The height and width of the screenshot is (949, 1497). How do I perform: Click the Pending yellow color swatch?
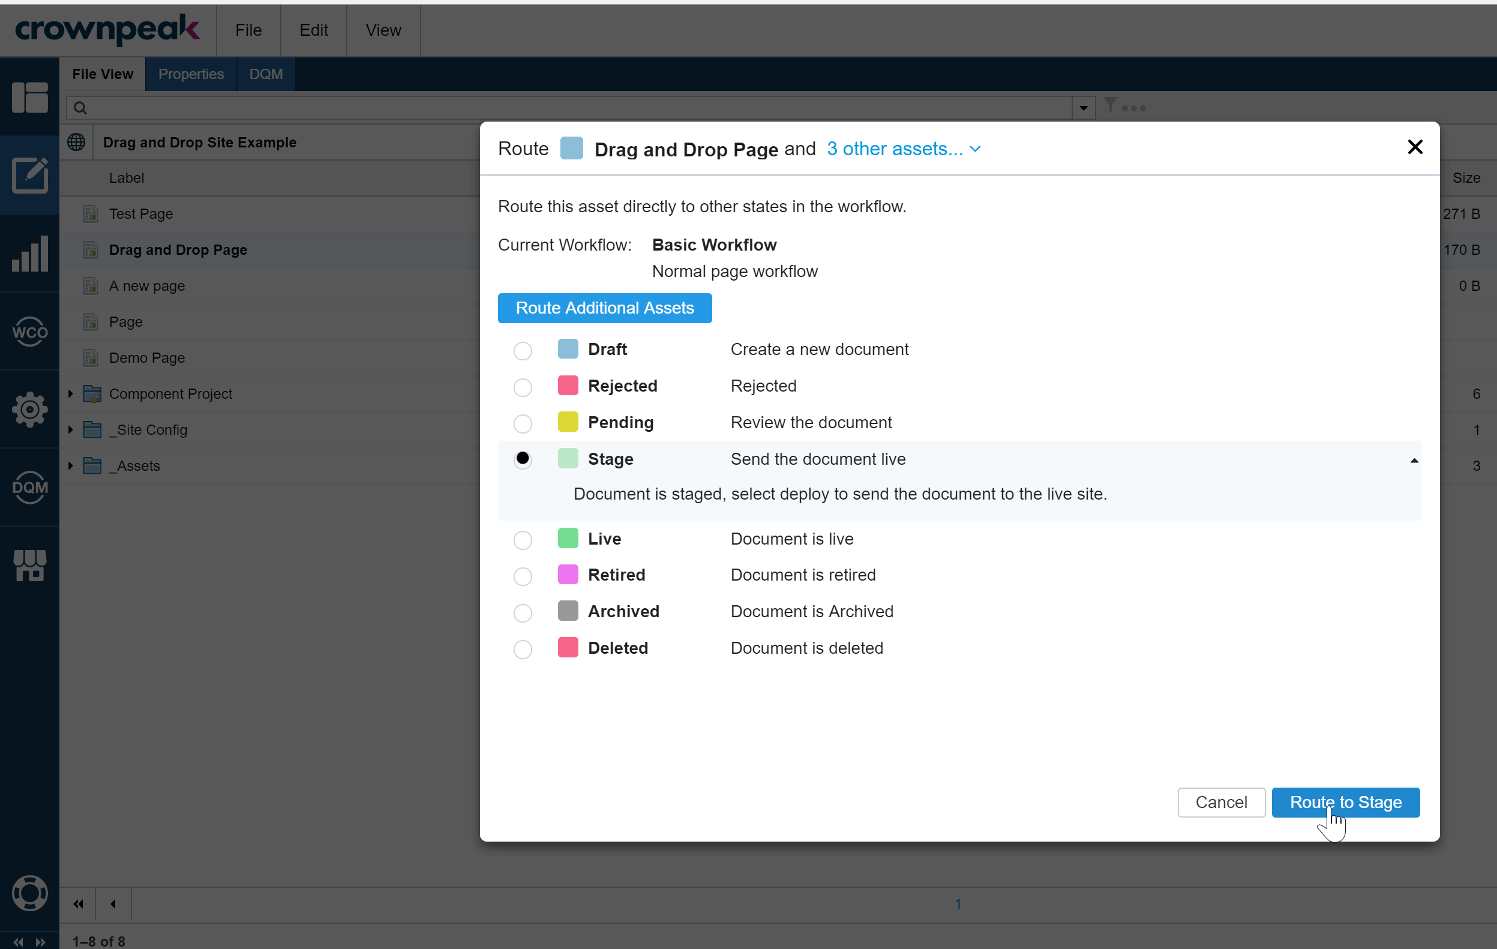click(568, 422)
